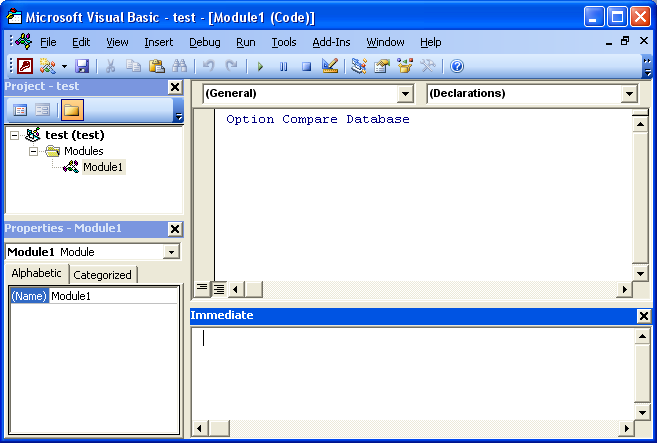The image size is (657, 443).
Task: Open Project panel toolbar options arrow
Action: tap(178, 110)
